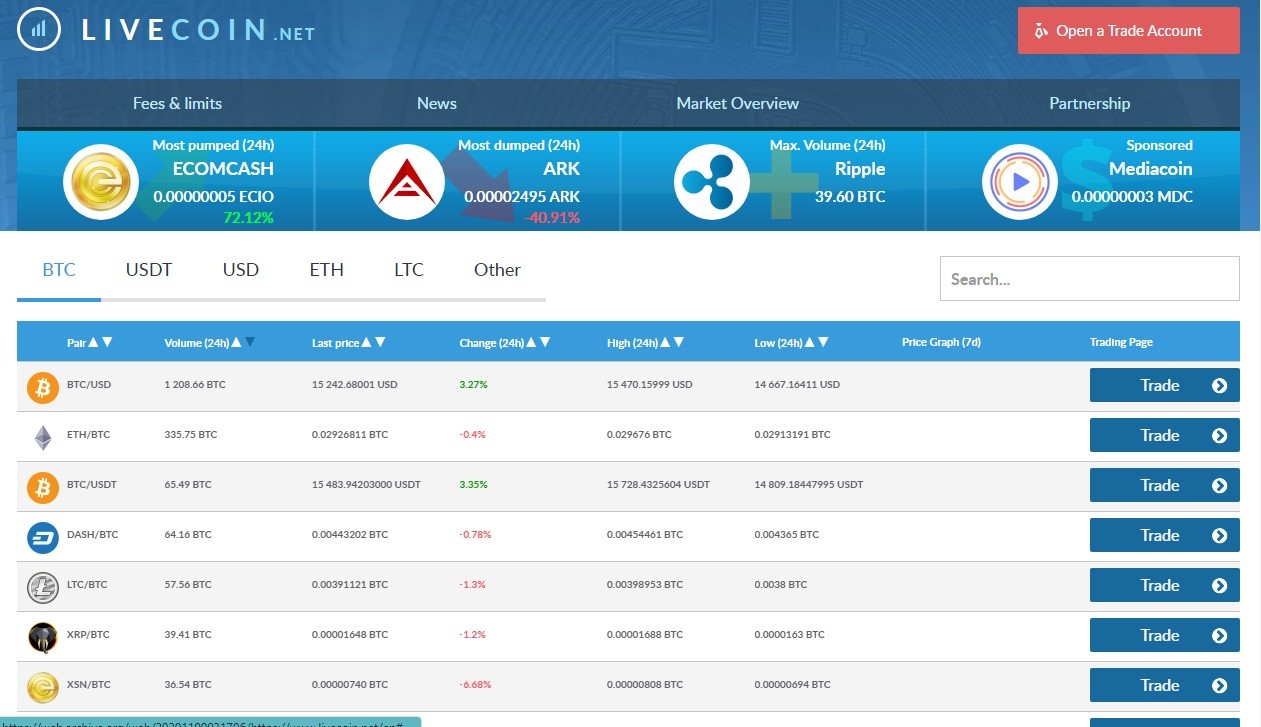The image size is (1261, 727).
Task: Sort Change (24h) descending with down arrow
Action: pos(545,342)
